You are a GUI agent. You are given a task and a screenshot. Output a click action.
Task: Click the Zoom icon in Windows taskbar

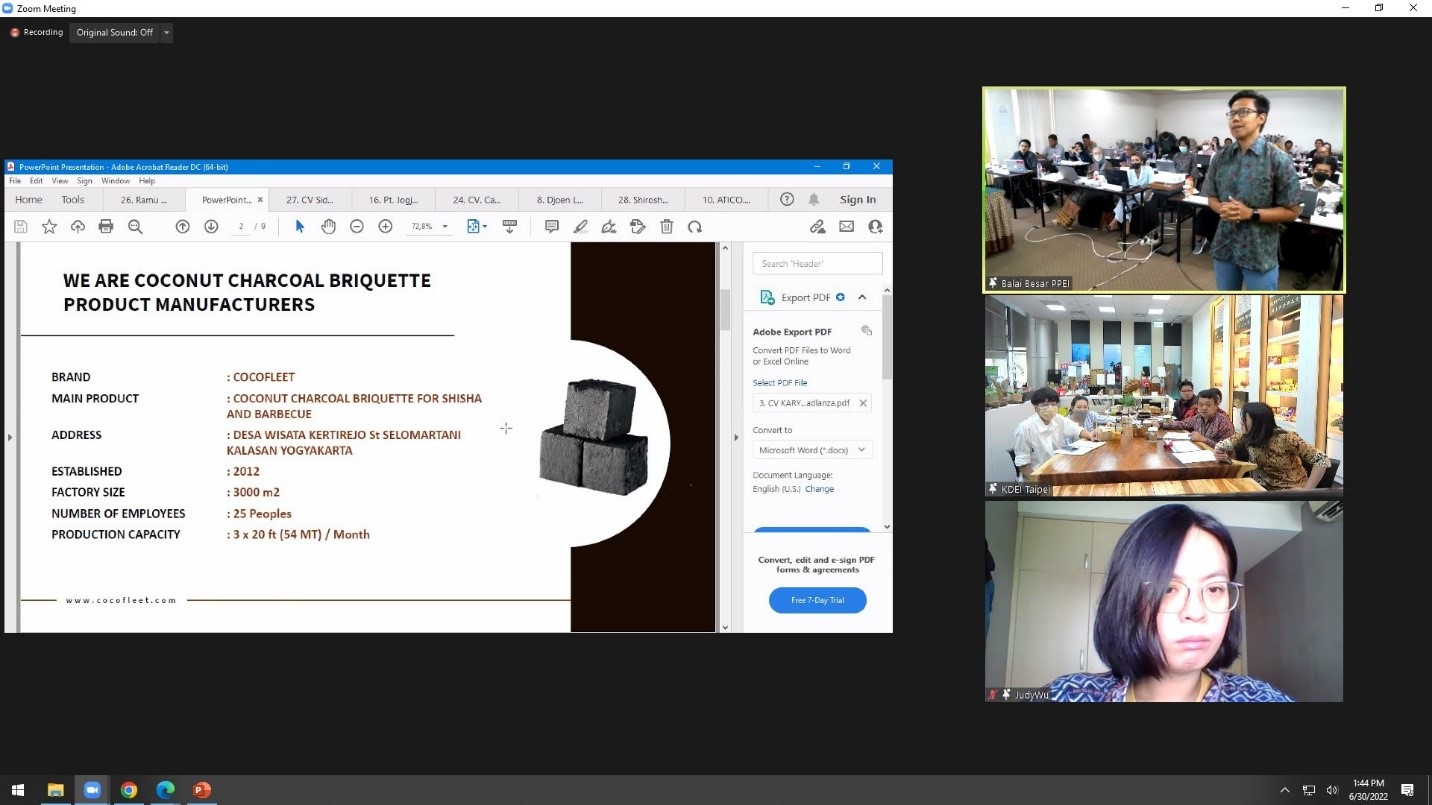click(x=92, y=790)
